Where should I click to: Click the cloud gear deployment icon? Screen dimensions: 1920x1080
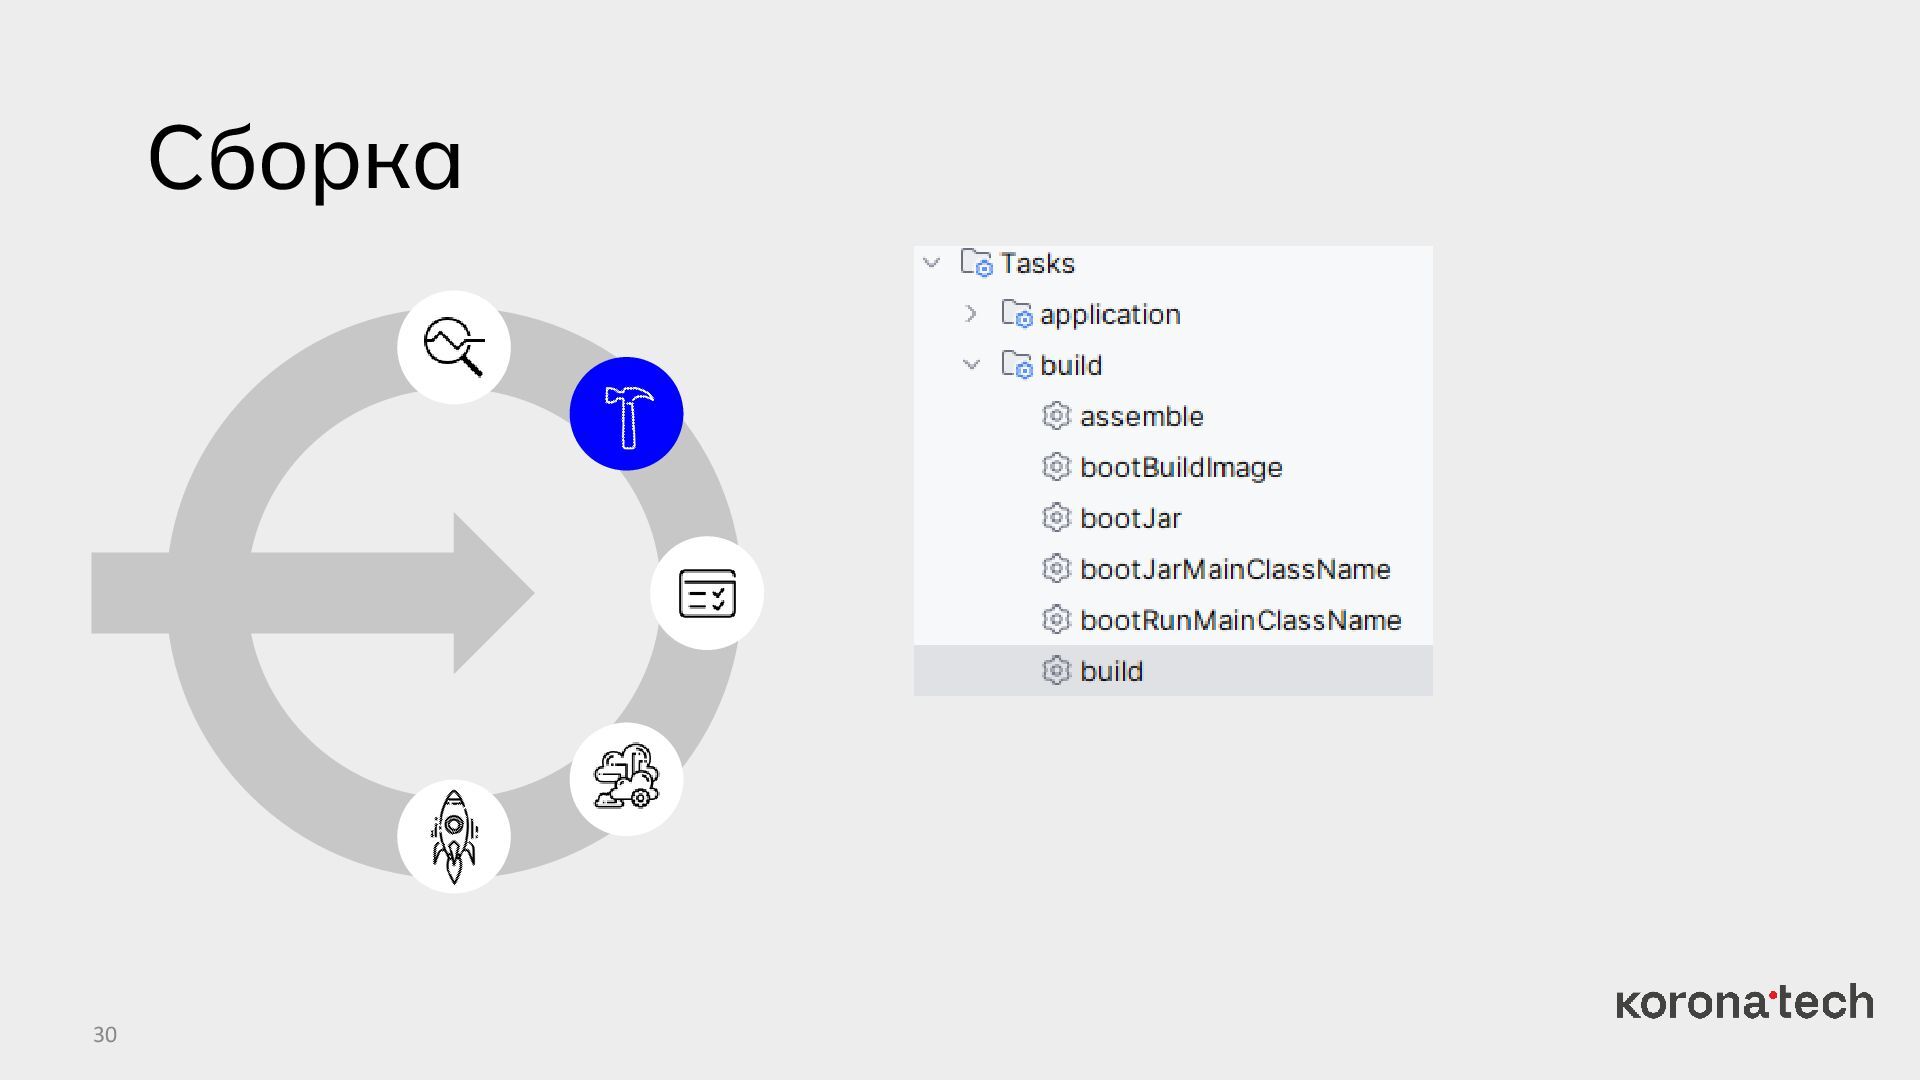pos(626,778)
